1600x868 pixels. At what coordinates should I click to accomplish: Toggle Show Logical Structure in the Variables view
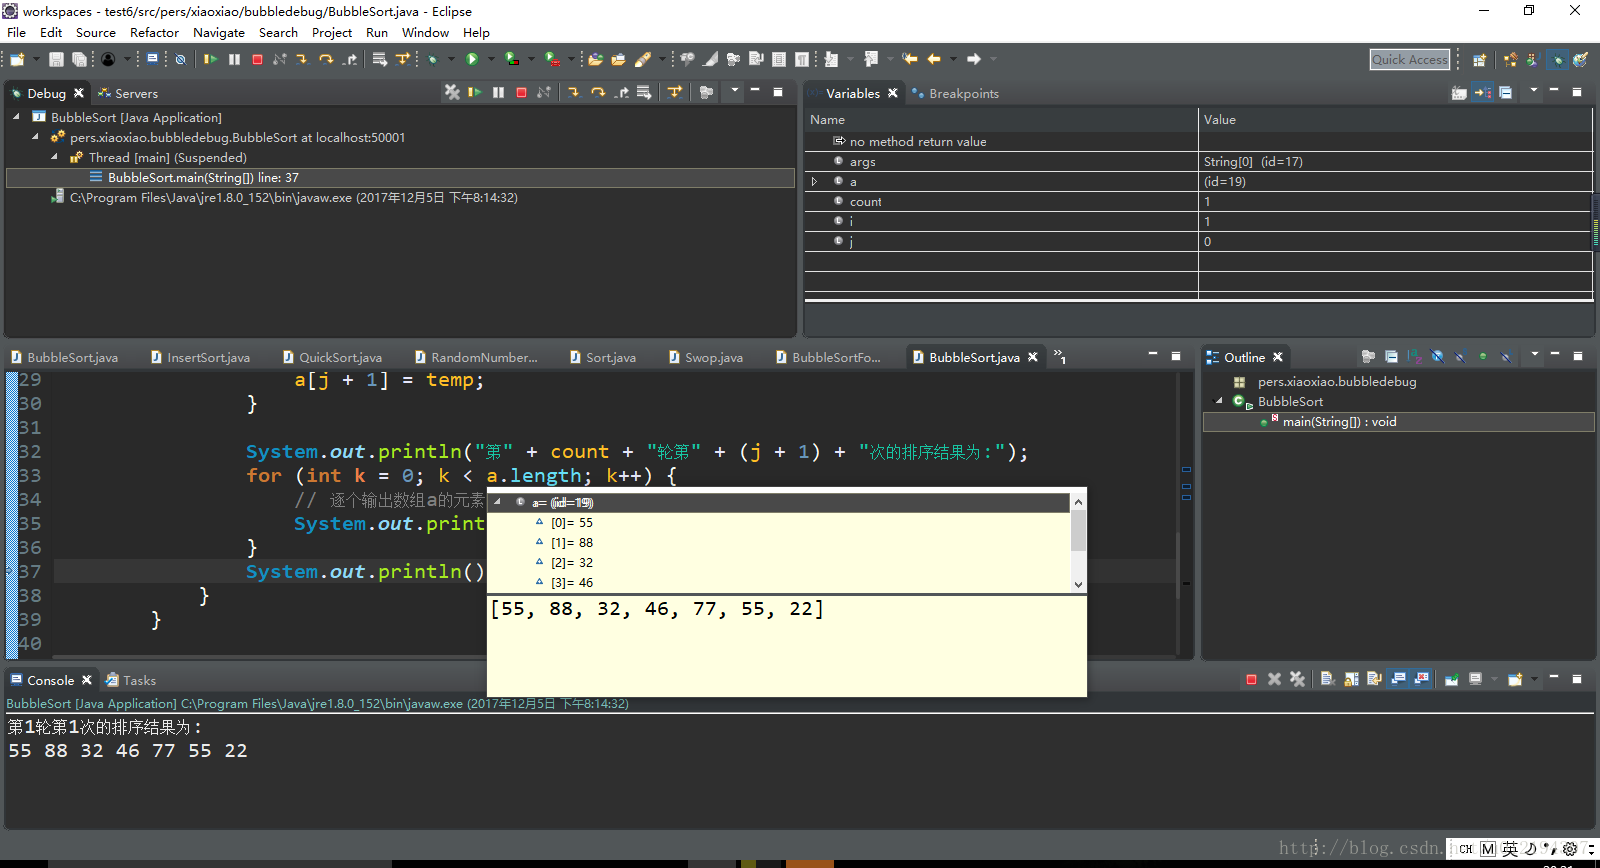pos(1482,93)
